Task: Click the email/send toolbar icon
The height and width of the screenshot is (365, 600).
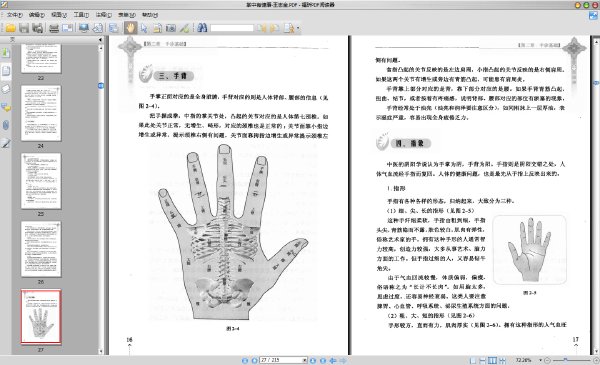Action: coord(68,28)
